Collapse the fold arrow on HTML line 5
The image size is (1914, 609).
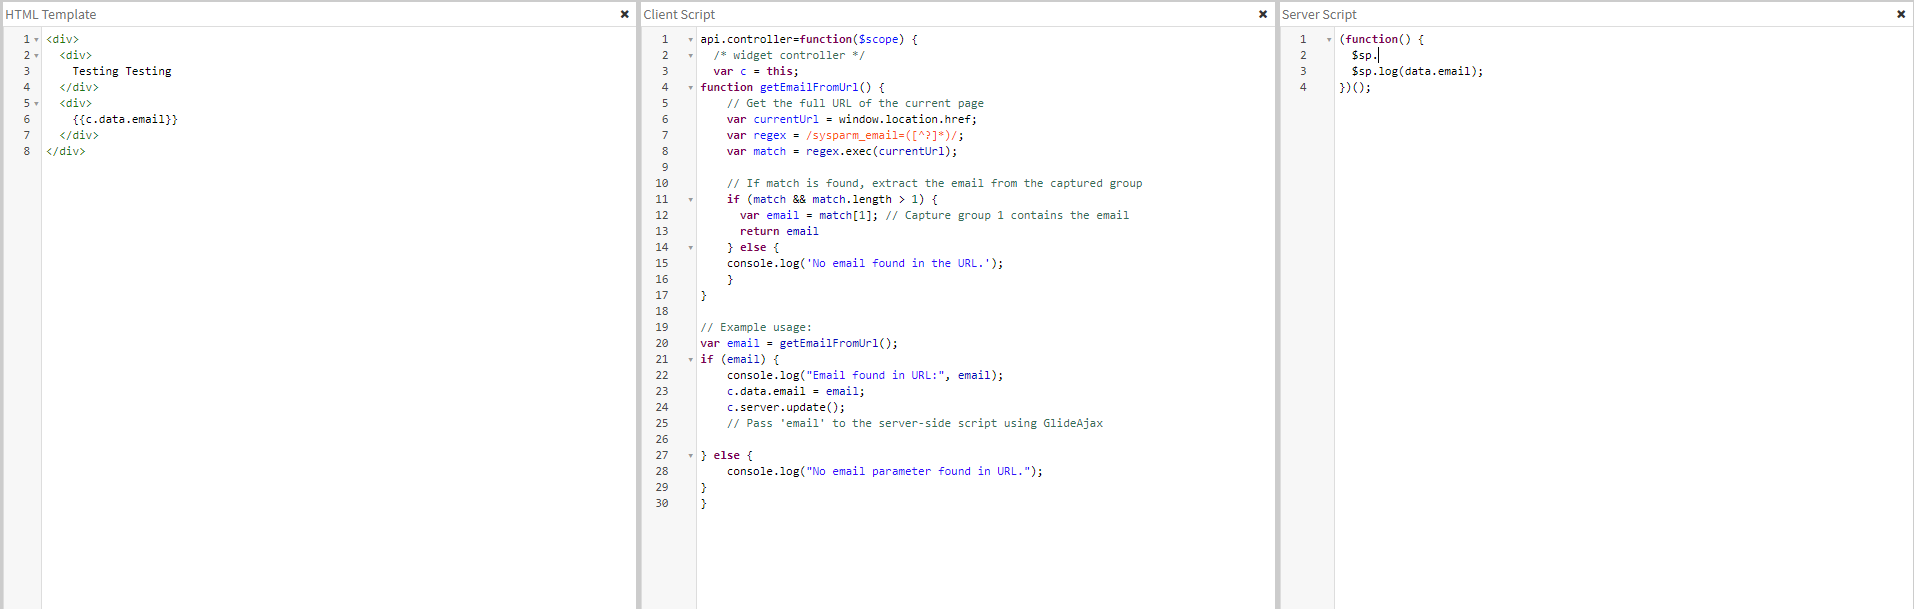[x=37, y=104]
